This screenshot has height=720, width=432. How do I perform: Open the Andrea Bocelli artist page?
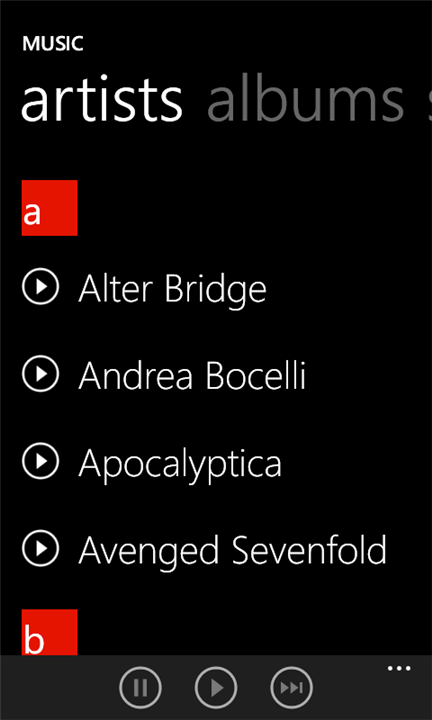[192, 375]
